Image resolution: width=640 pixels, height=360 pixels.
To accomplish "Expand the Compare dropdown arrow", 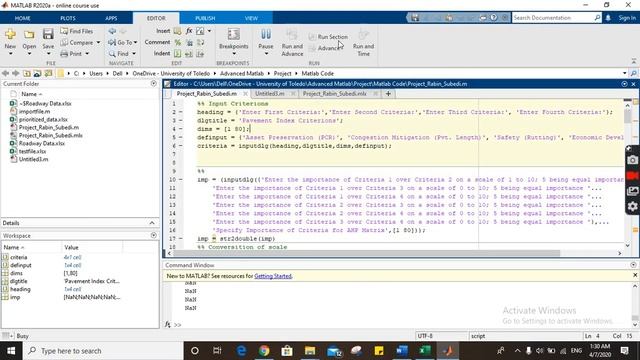I will (98, 42).
